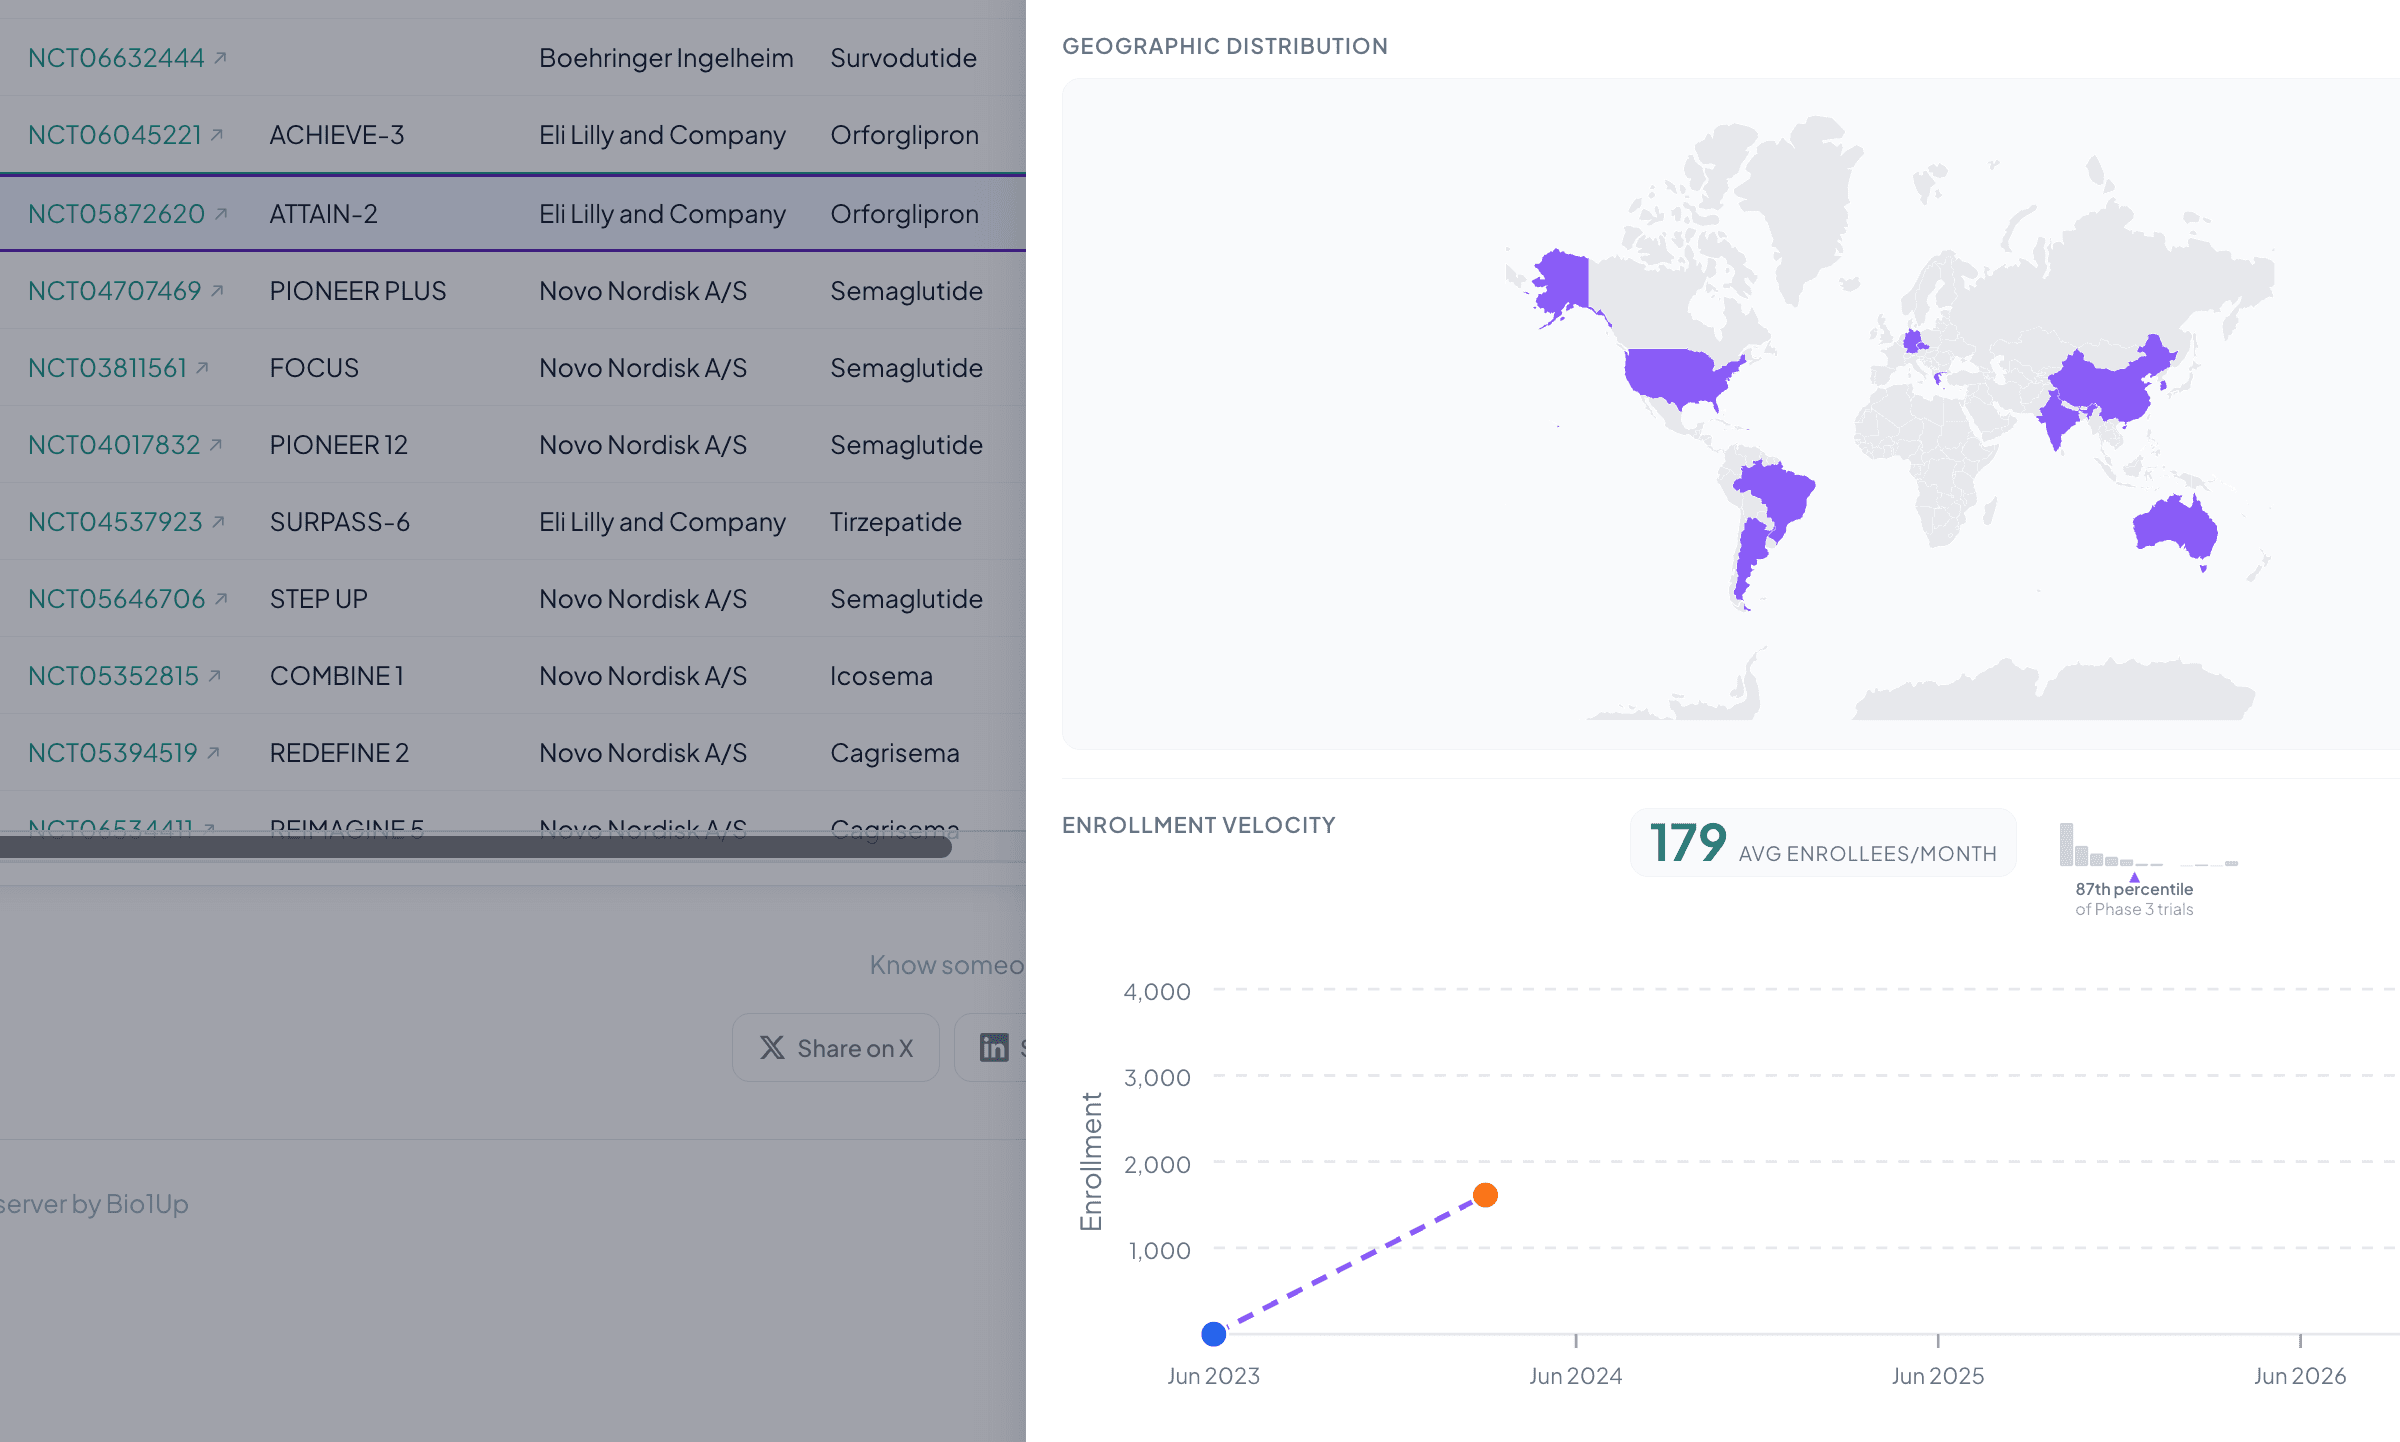Image resolution: width=2400 pixels, height=1442 pixels.
Task: Click the PIONEER PLUS trial name
Action: (358, 291)
